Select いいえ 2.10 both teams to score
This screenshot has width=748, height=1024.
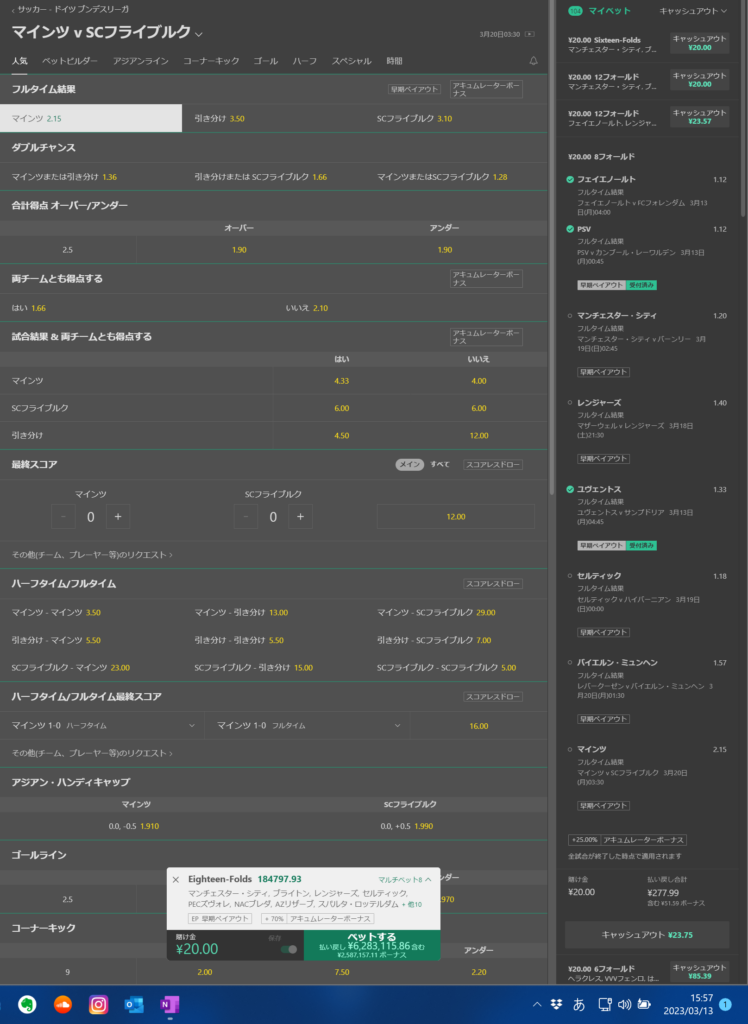(x=410, y=308)
